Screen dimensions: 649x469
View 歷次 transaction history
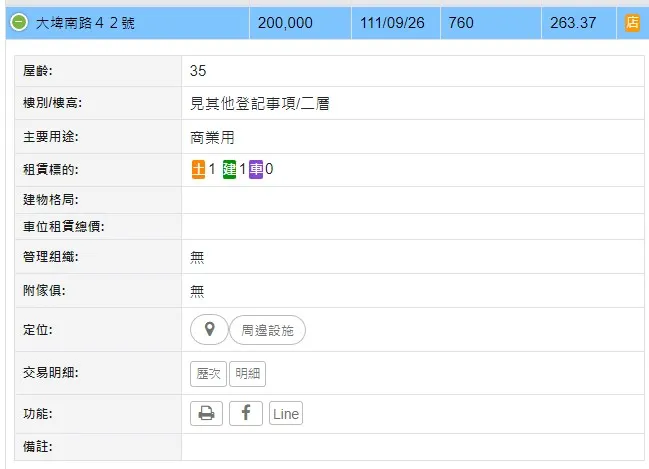208,373
